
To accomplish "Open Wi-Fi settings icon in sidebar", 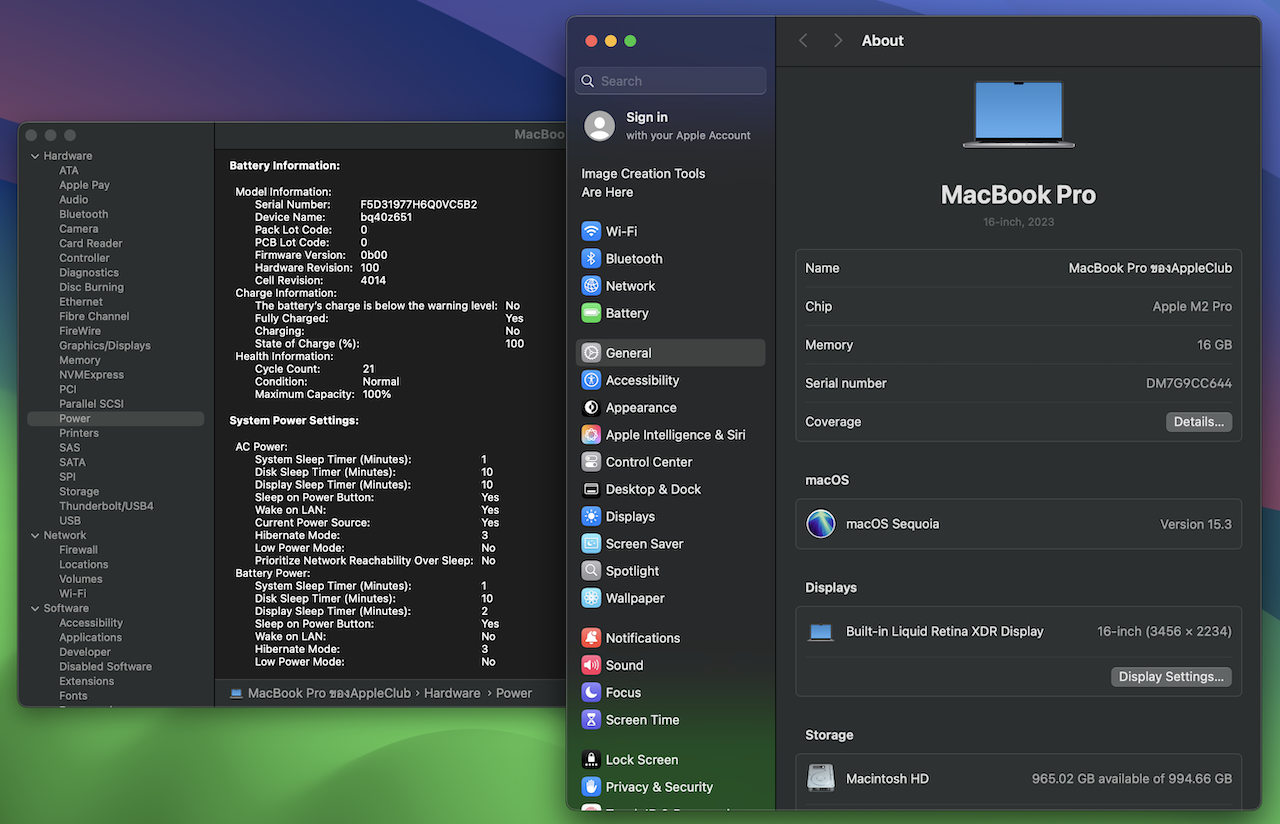I will 591,231.
